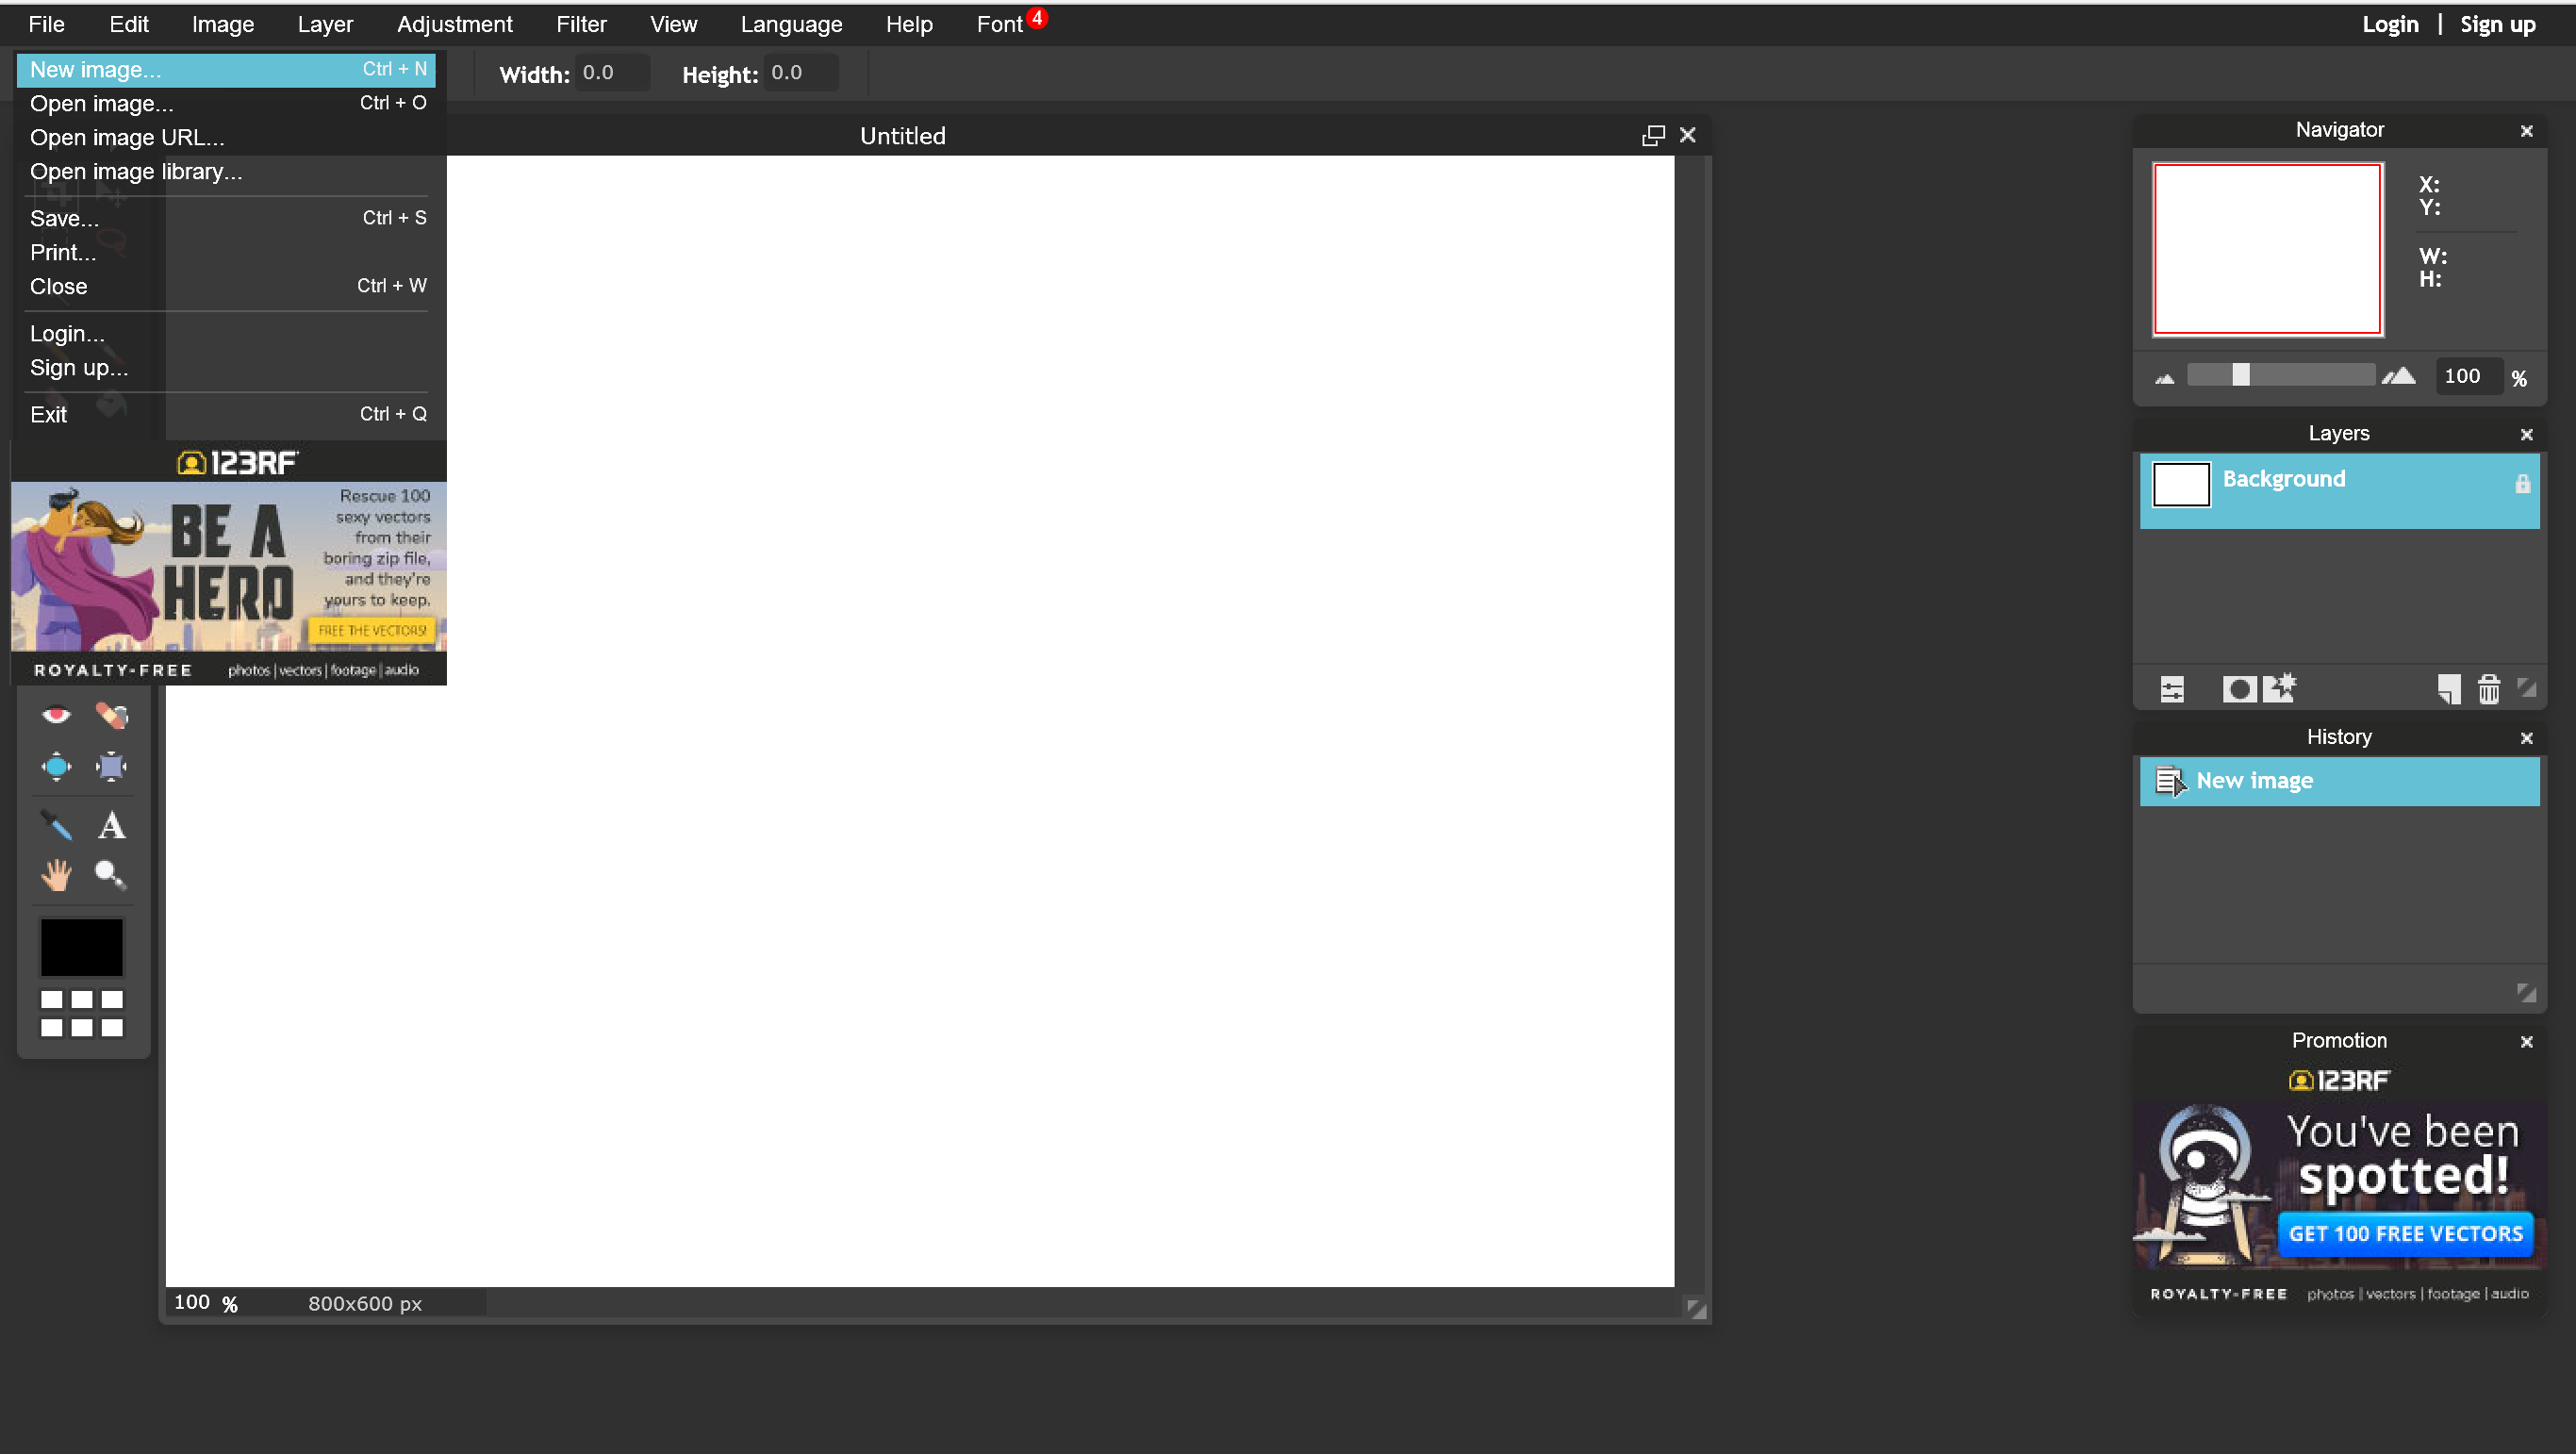Open layer settings sliders icon
2576x1454 pixels.
click(2172, 689)
